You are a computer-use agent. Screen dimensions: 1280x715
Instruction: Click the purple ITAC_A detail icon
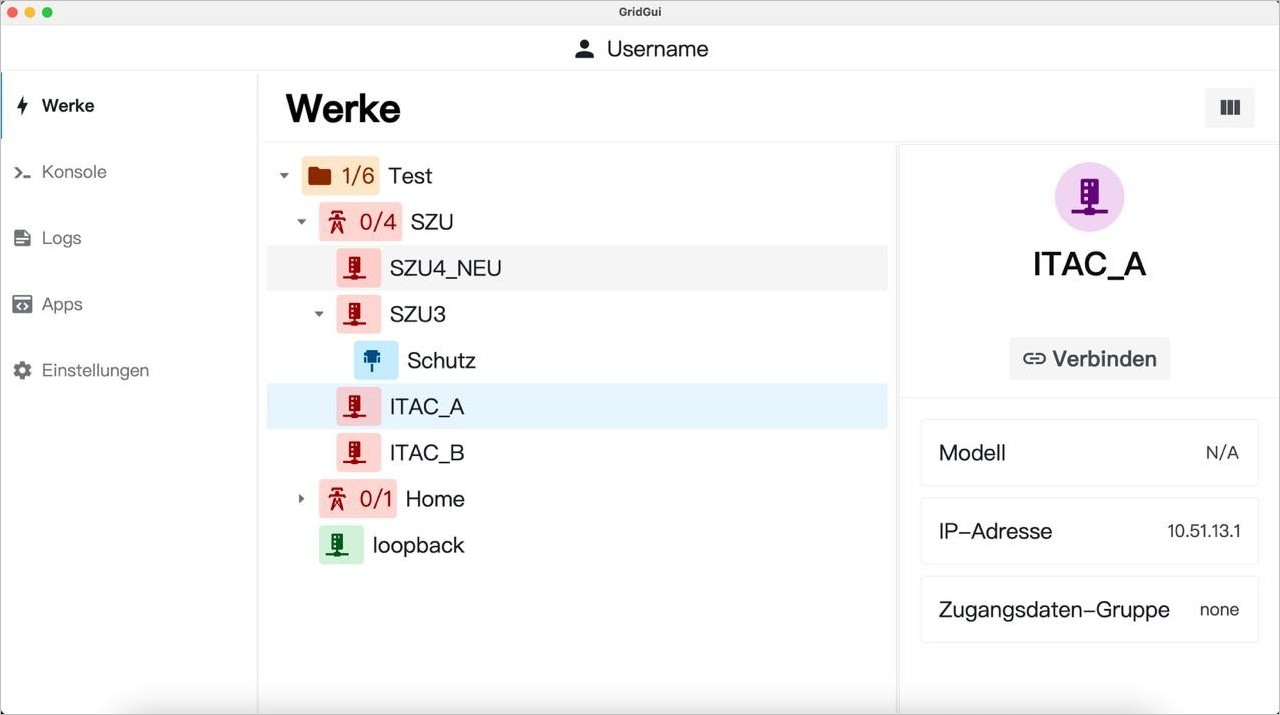[1089, 197]
